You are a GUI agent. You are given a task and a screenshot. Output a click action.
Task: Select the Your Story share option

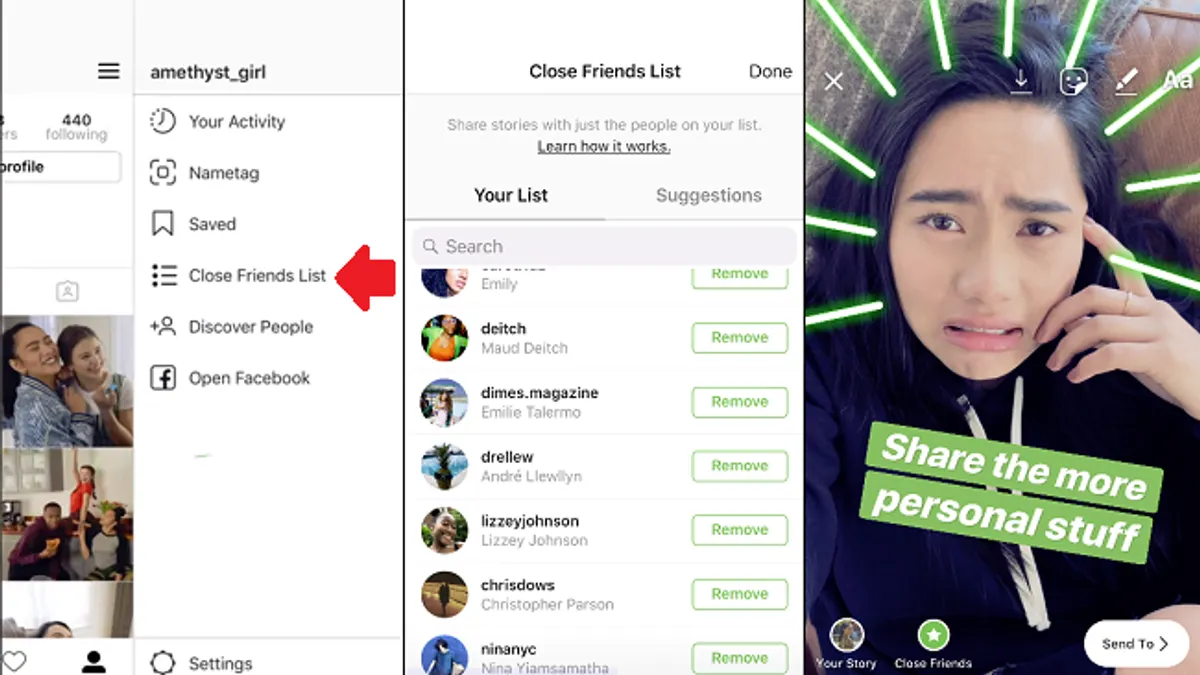(846, 644)
